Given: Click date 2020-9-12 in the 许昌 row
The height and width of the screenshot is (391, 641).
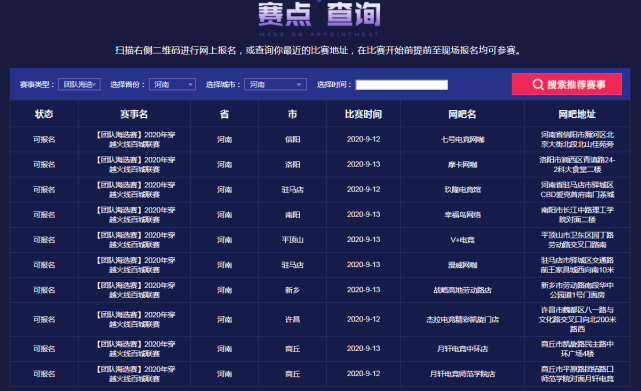Looking at the screenshot, I should [363, 319].
